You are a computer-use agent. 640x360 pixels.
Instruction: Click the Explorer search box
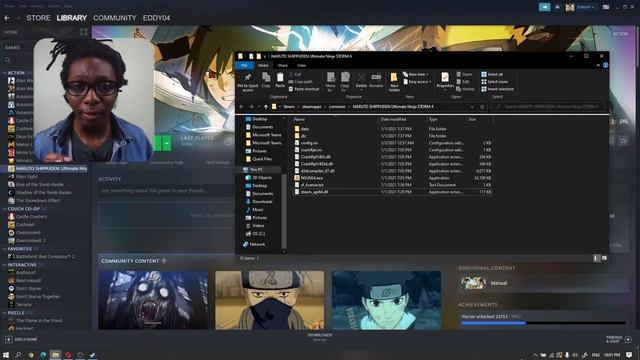(x=549, y=107)
